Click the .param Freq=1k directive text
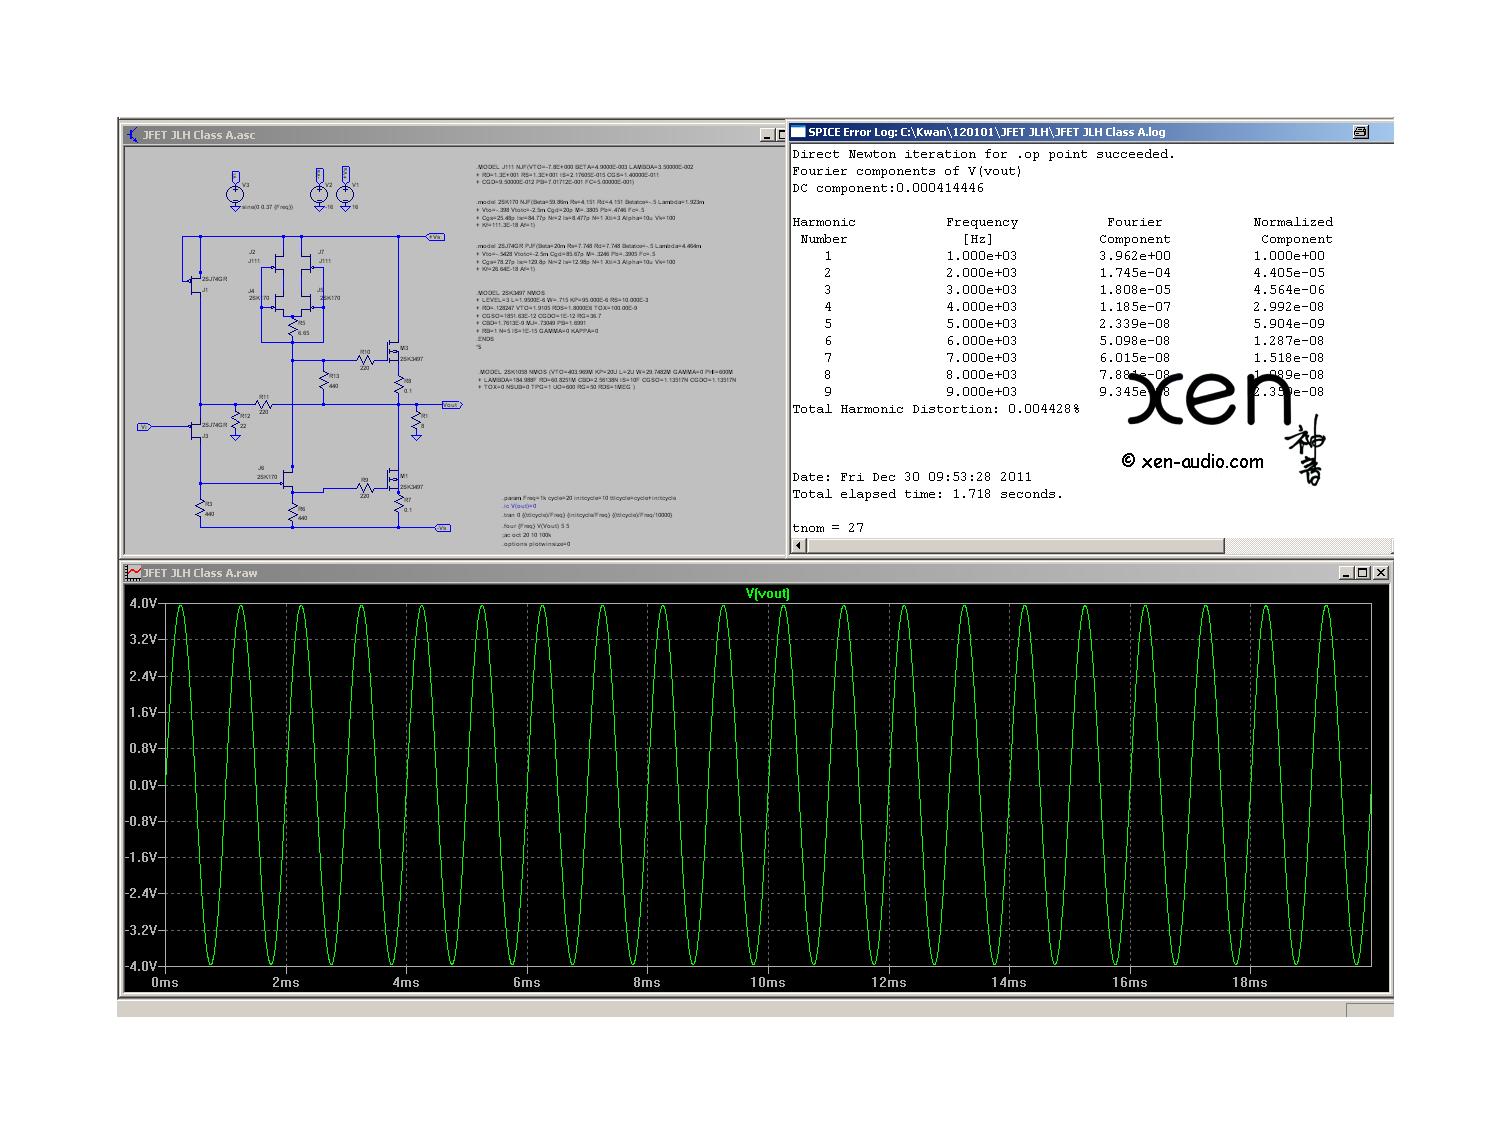This screenshot has width=1512, height=1134. point(589,497)
